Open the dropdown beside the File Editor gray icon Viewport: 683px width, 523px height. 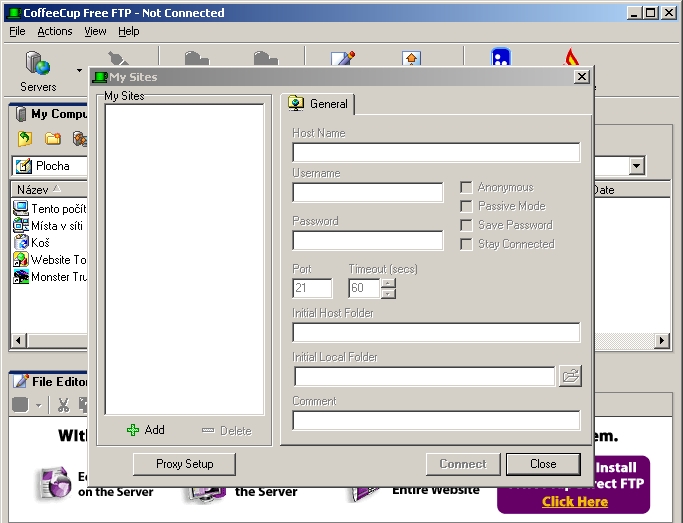pyautogui.click(x=39, y=405)
